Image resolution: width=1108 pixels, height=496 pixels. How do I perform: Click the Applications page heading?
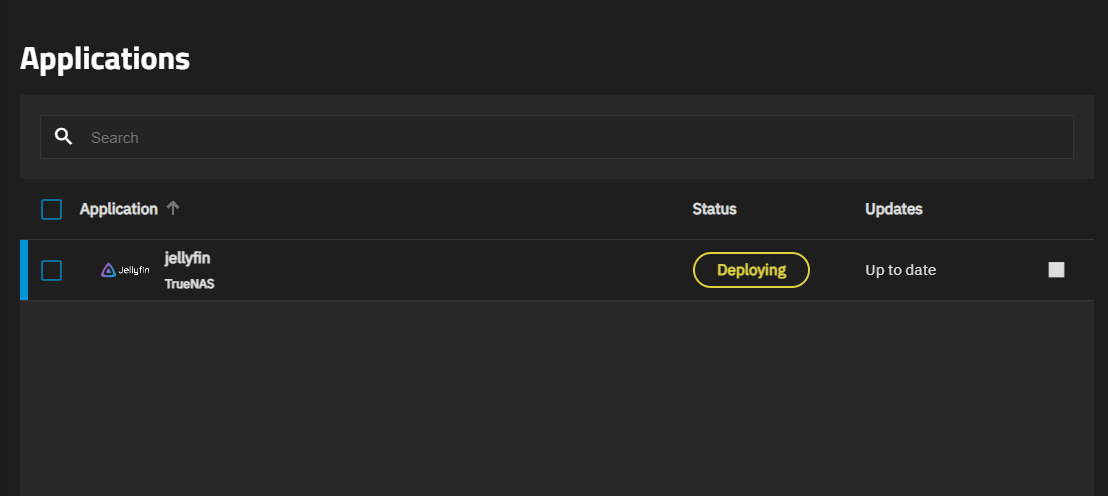(x=105, y=58)
